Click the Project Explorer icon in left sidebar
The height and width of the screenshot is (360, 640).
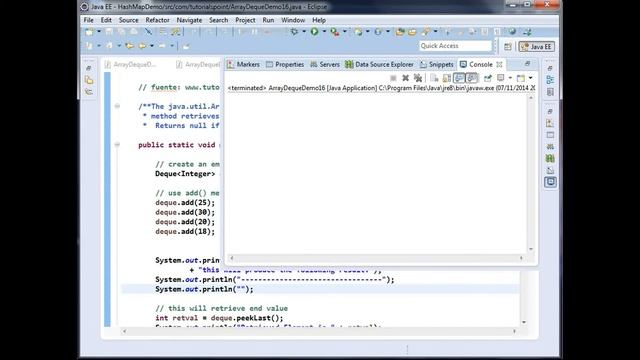pyautogui.click(x=89, y=80)
